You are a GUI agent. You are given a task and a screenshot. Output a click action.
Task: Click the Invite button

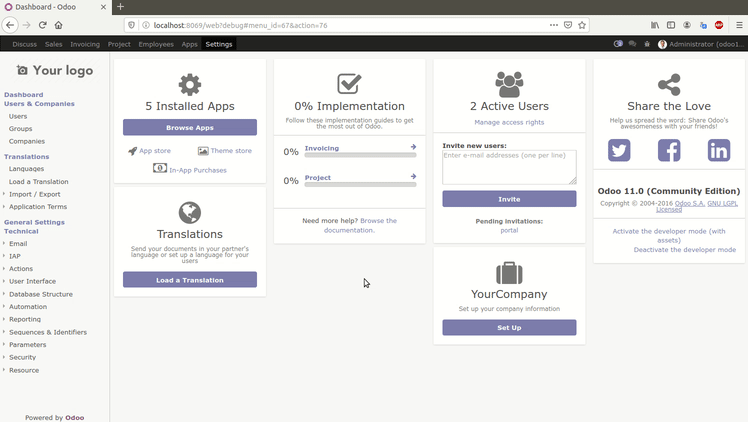pyautogui.click(x=509, y=199)
